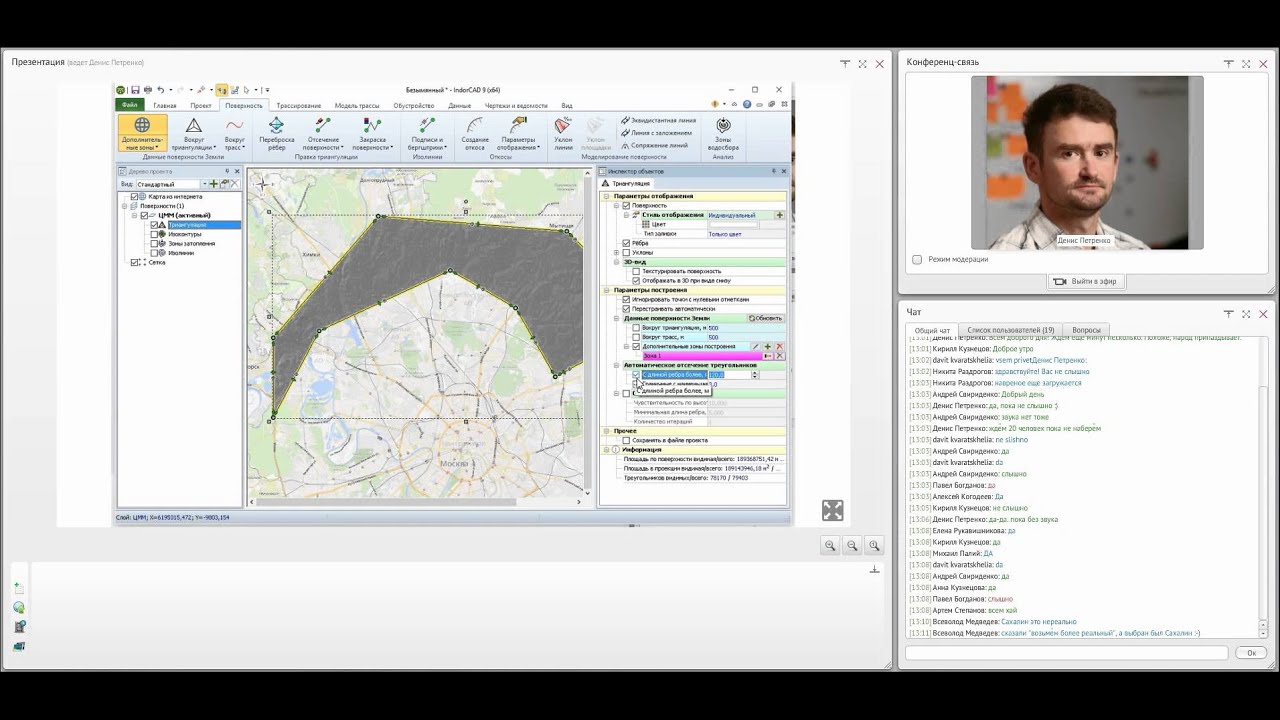The width and height of the screenshot is (1280, 720).
Task: Enable Текстурировать поверхность checkbox
Action: coord(636,271)
